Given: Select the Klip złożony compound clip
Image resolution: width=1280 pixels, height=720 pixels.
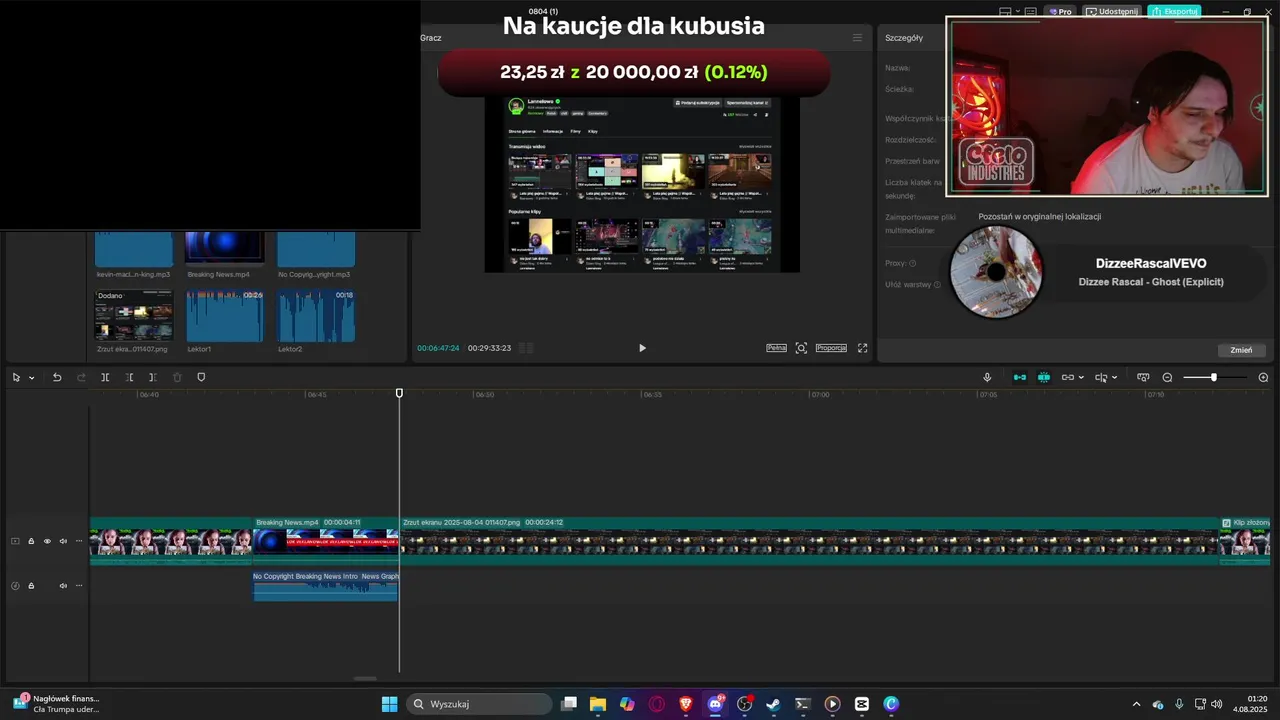Looking at the screenshot, I should coord(1244,540).
